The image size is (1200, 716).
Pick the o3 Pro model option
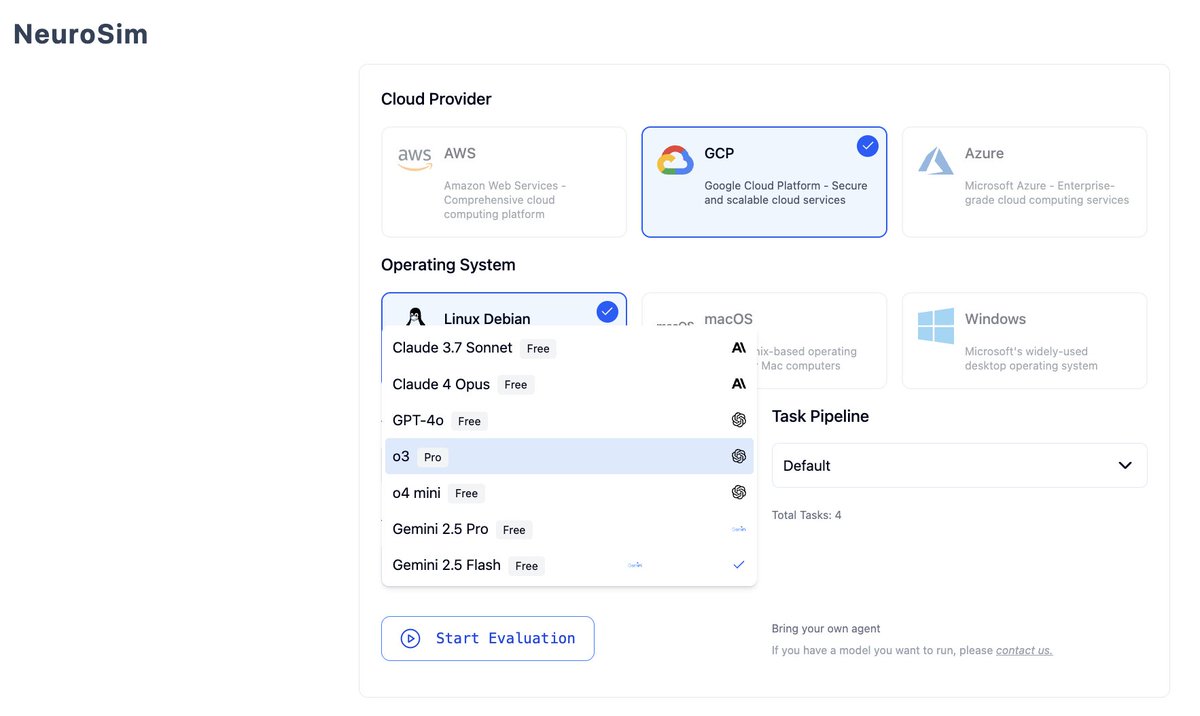tap(569, 456)
